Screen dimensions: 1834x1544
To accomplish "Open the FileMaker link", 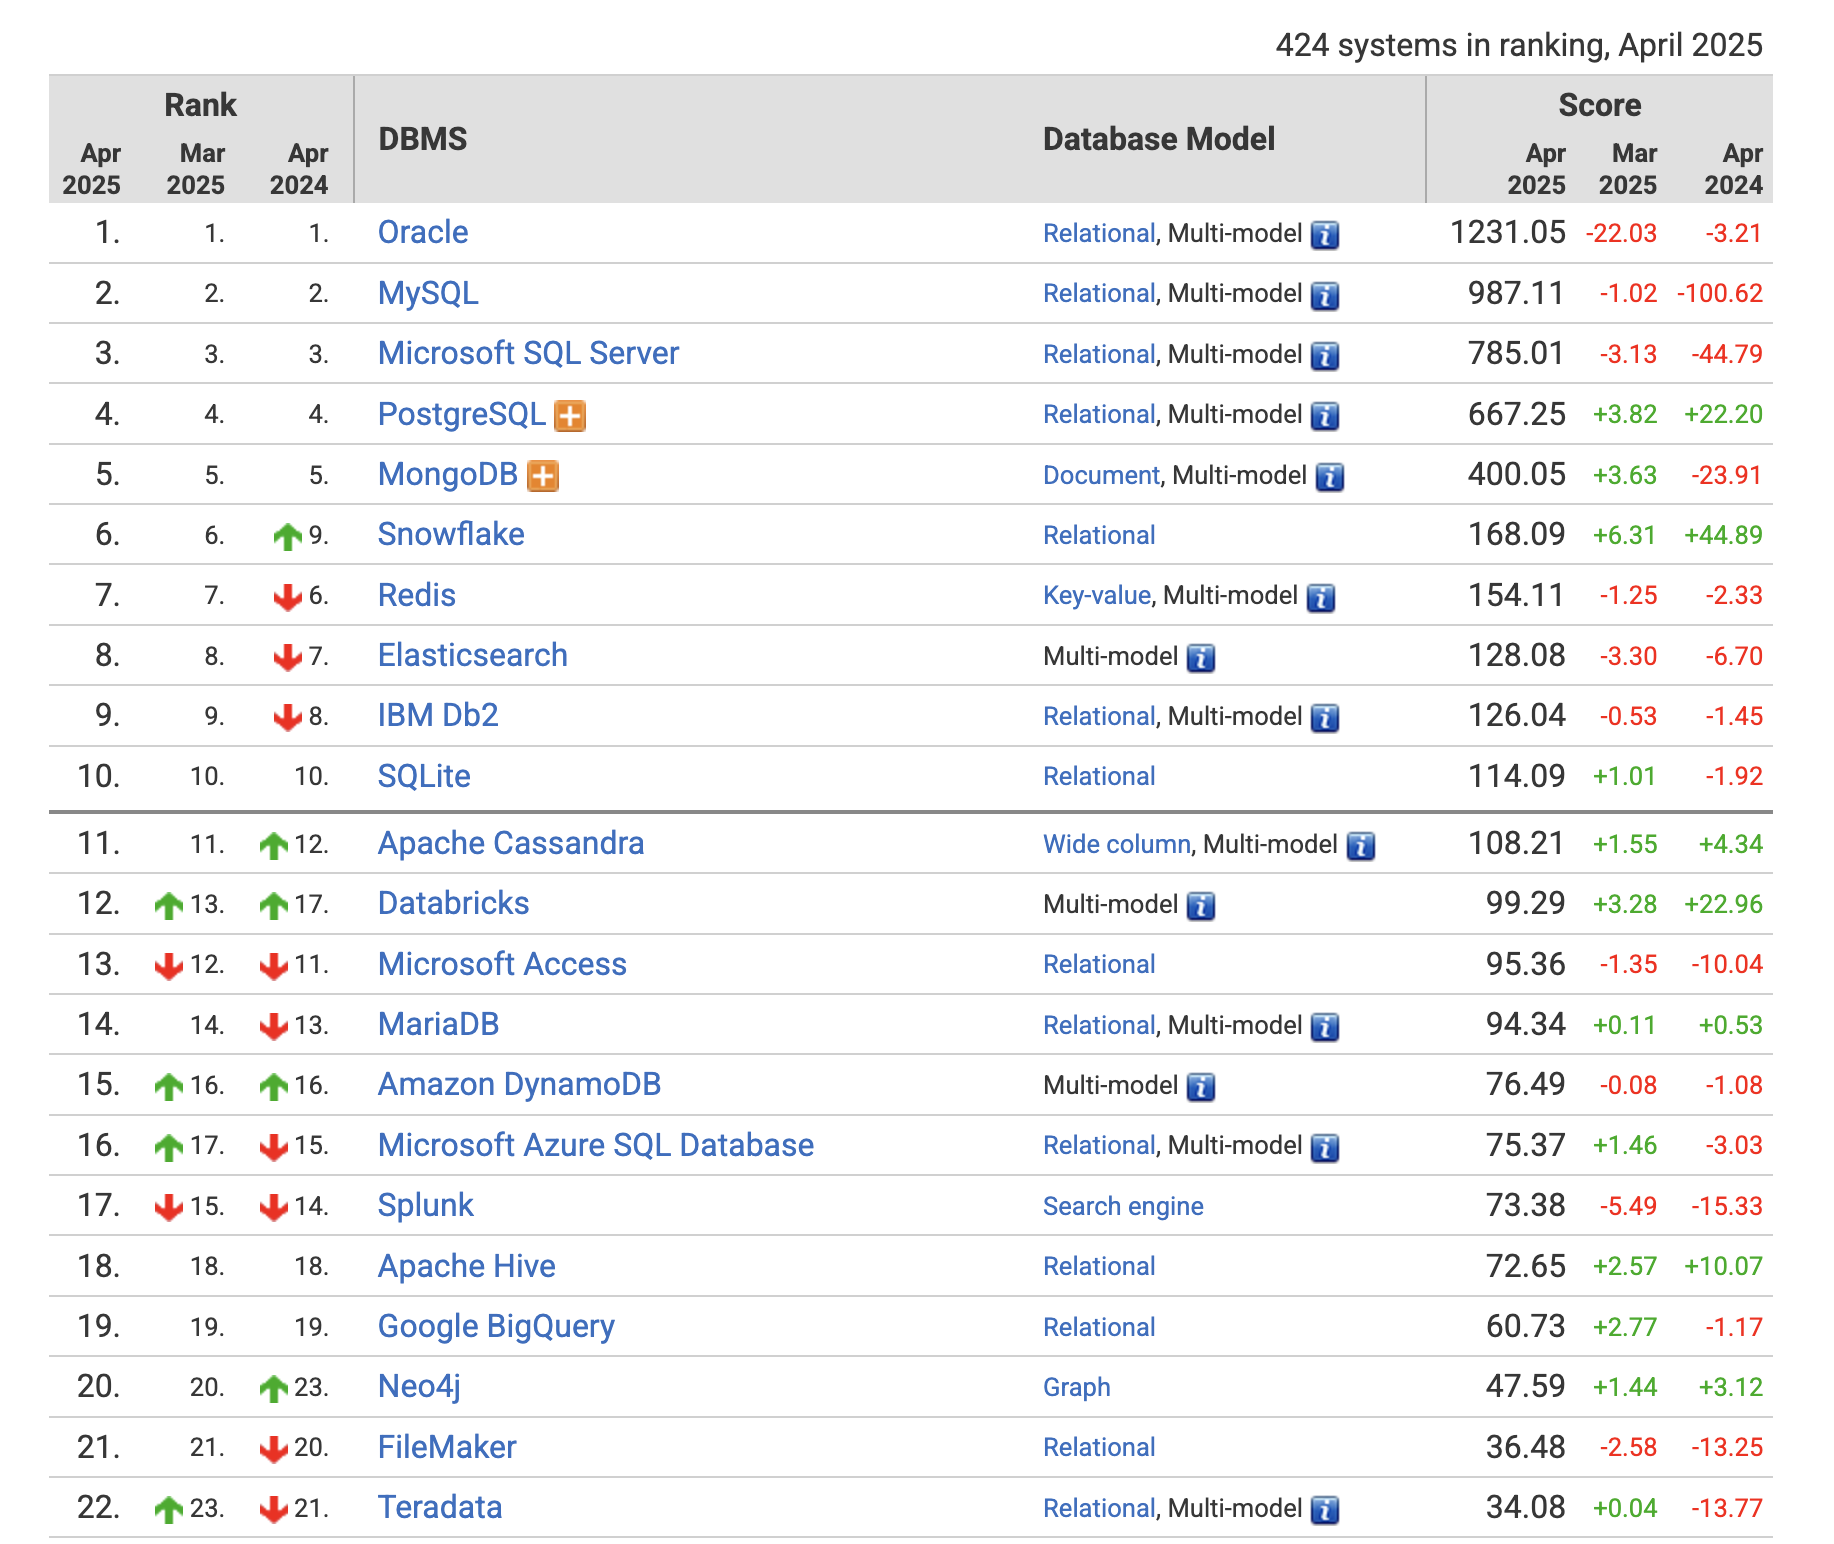I will point(447,1447).
